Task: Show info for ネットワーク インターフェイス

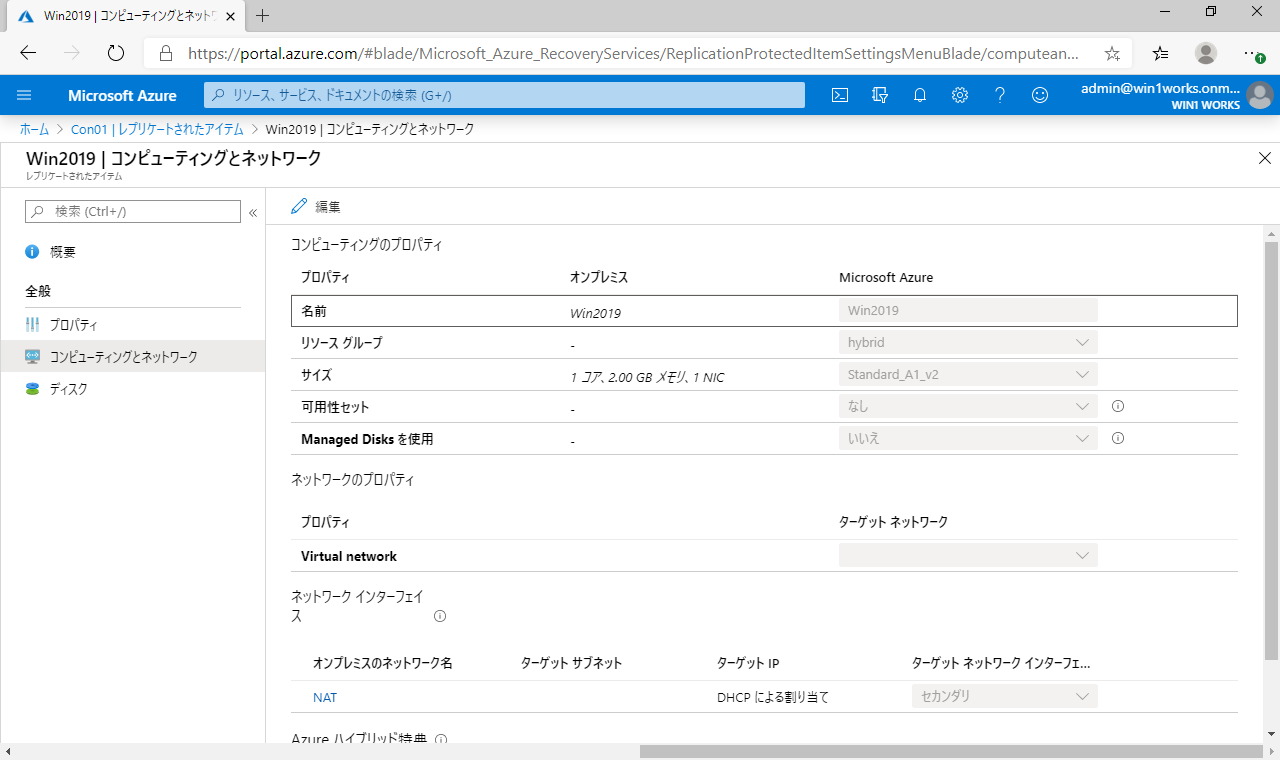Action: [x=440, y=617]
